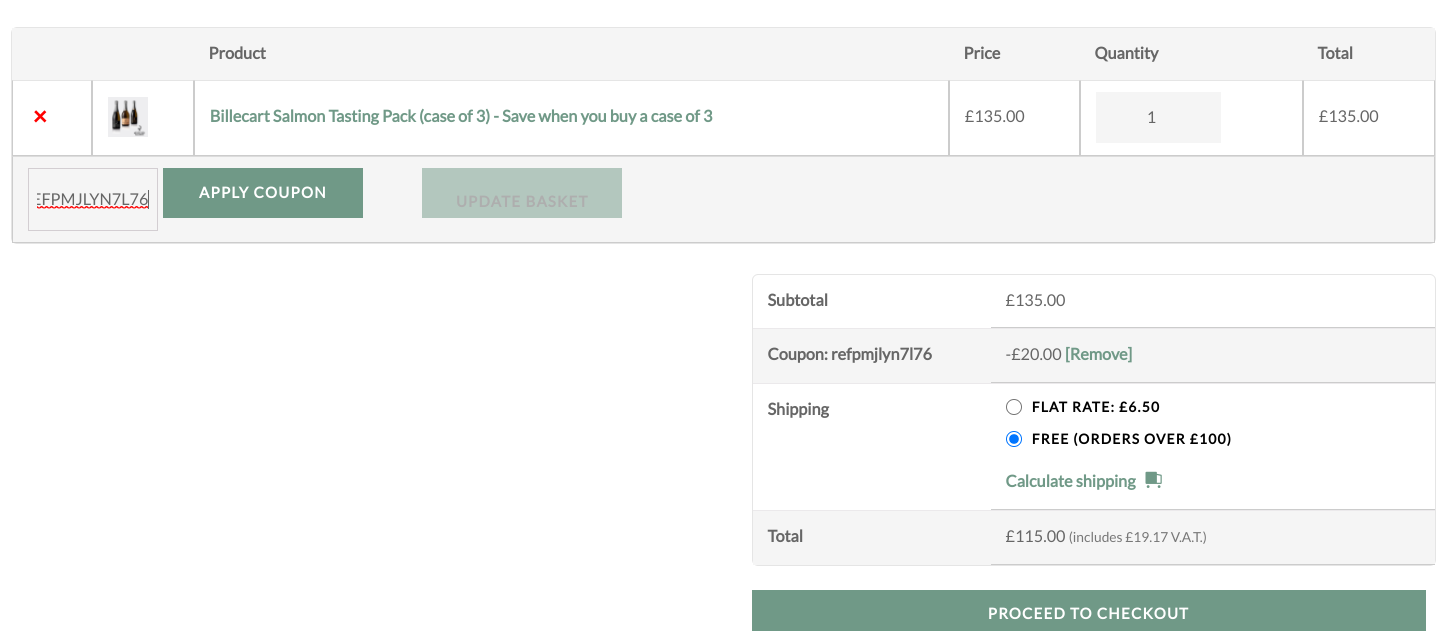Open the Billecart Salmon Tasting Pack link
Screen dimensions: 1445x631
click(x=461, y=116)
